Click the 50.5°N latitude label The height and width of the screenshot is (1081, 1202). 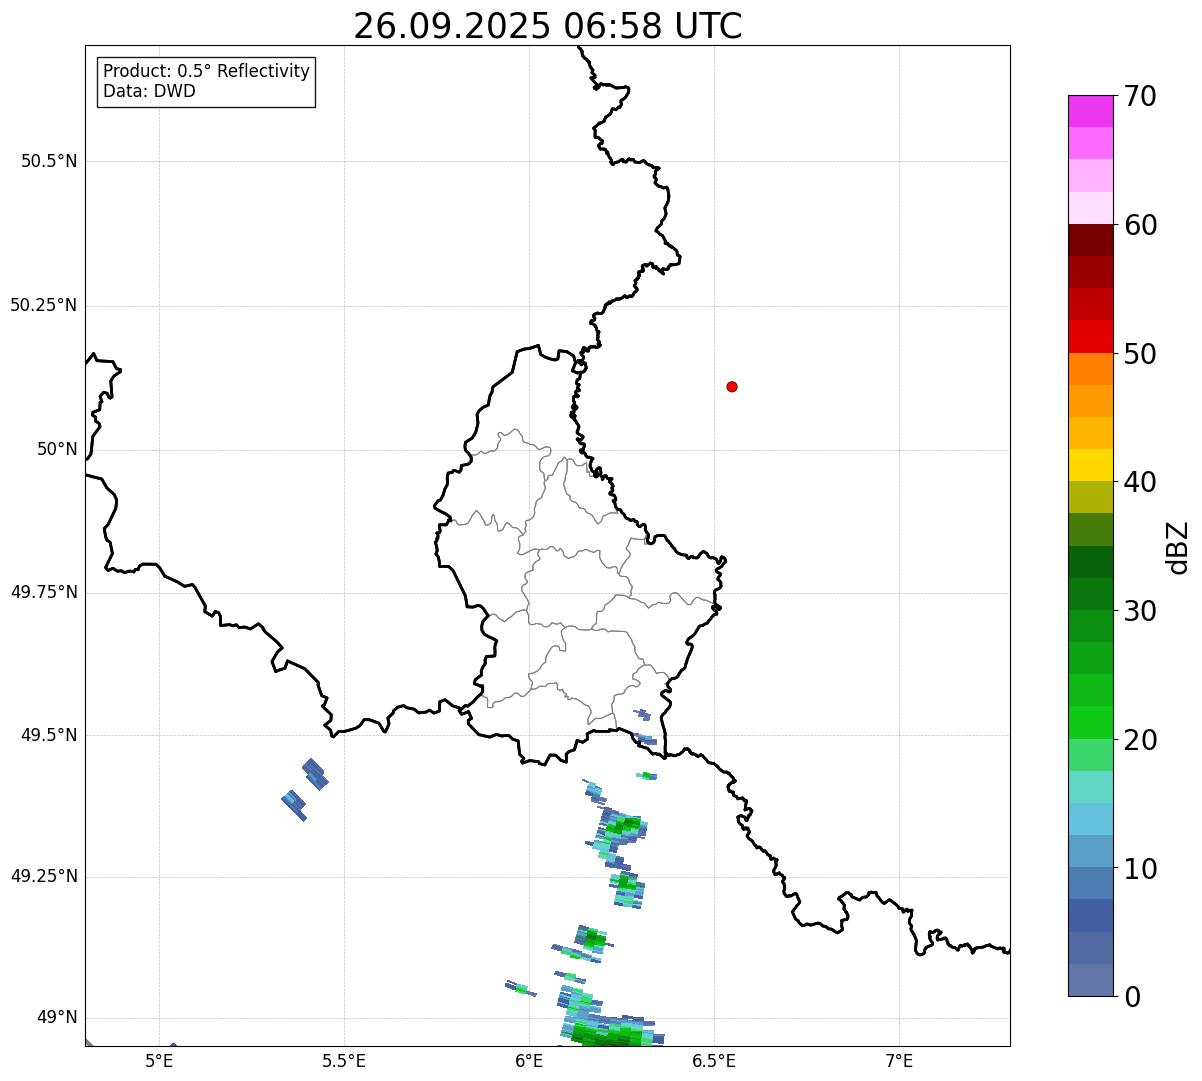[49, 161]
